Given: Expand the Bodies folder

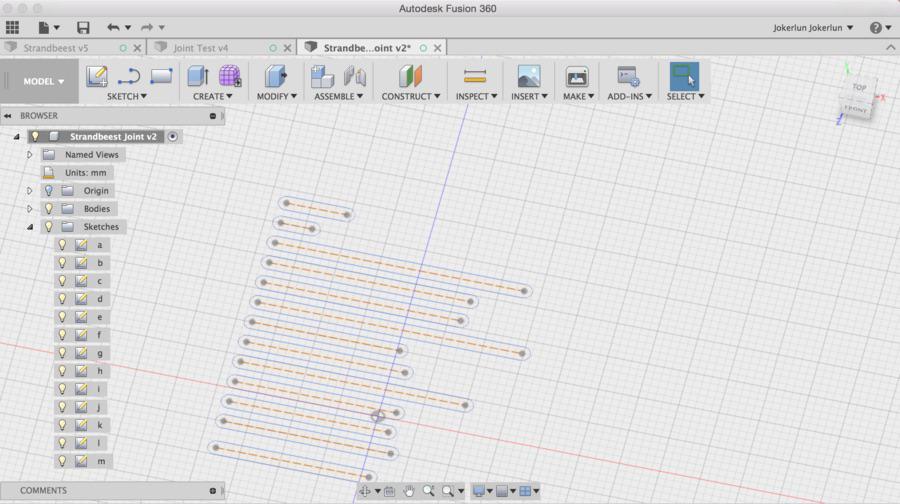Looking at the screenshot, I should pos(30,209).
